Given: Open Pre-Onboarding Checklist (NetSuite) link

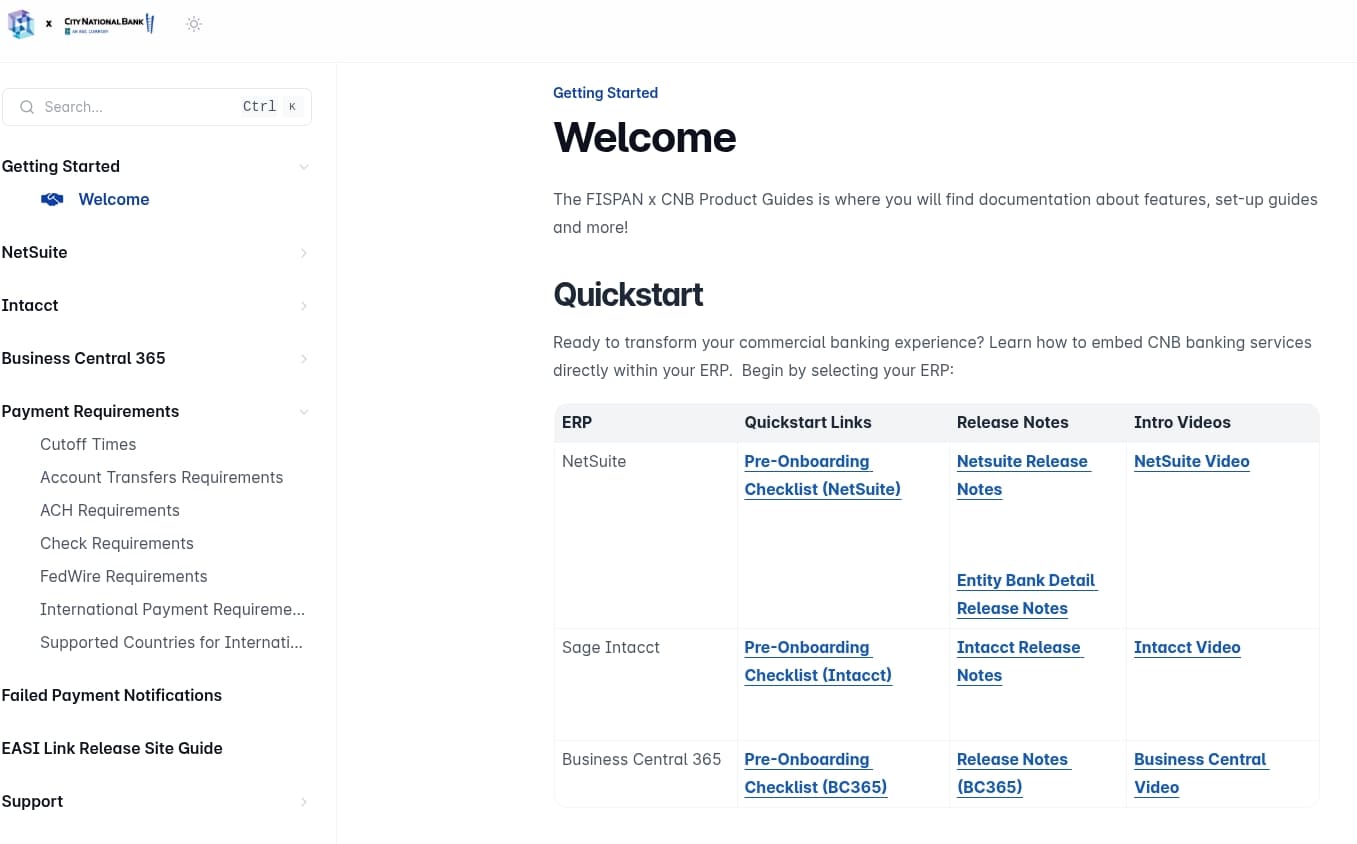Looking at the screenshot, I should 822,475.
